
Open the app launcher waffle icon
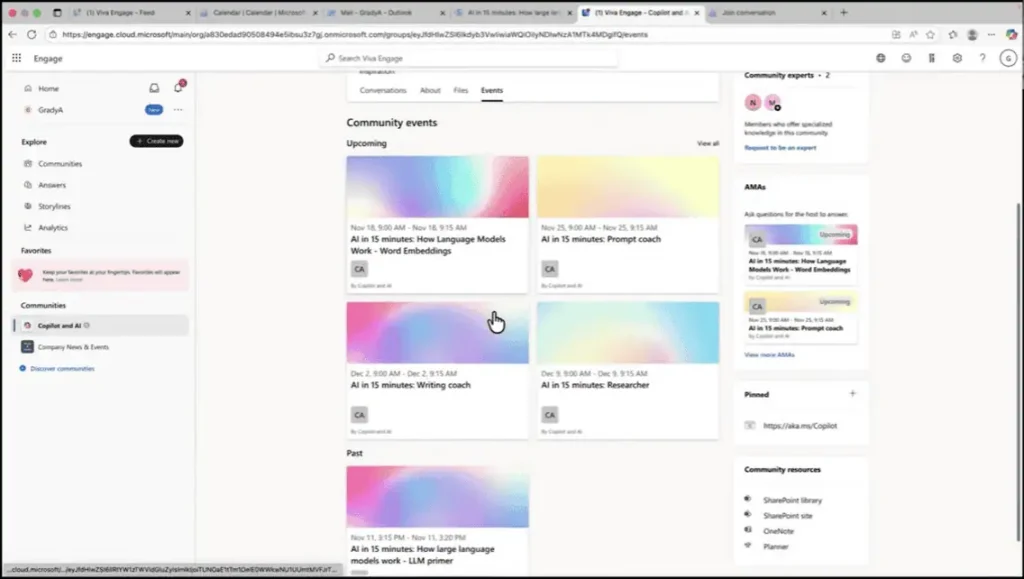click(x=16, y=58)
